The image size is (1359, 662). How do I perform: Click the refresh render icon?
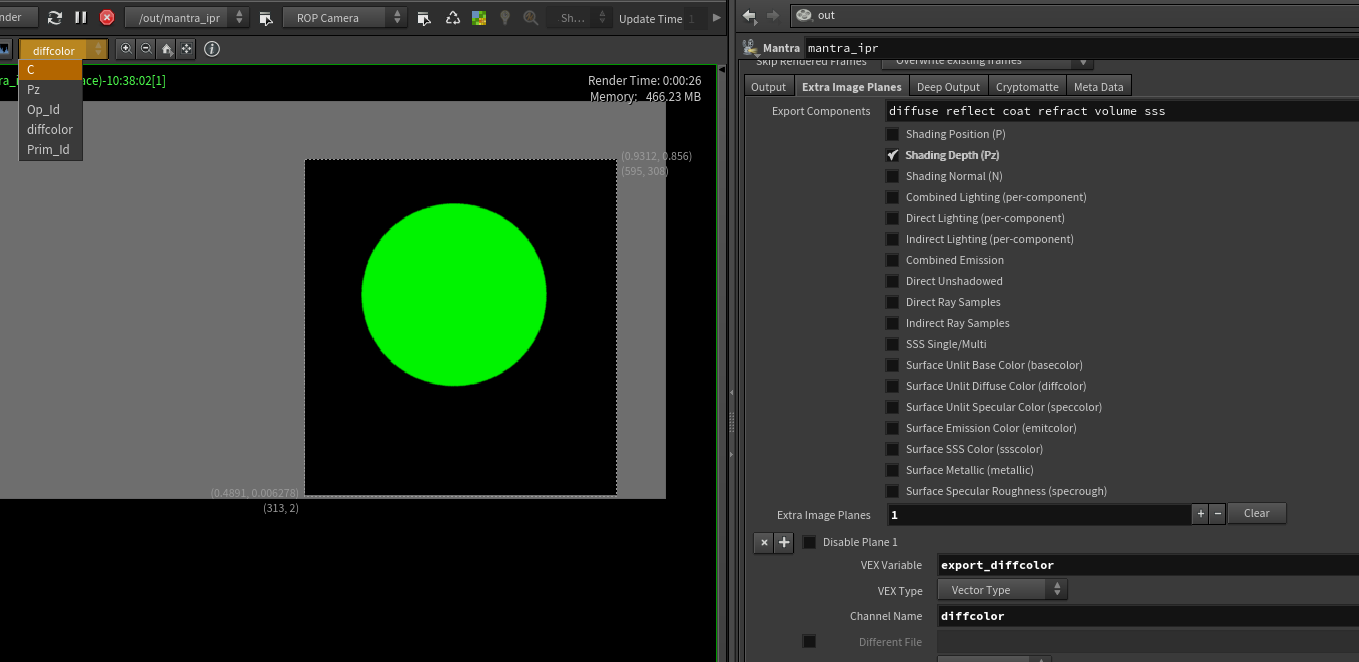[55, 18]
